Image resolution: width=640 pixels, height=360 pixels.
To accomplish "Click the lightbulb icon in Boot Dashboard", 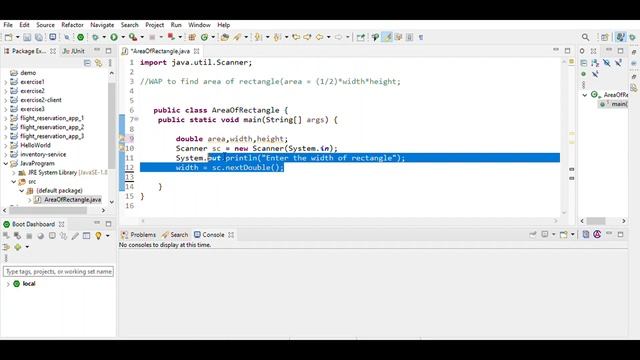I will (98, 236).
